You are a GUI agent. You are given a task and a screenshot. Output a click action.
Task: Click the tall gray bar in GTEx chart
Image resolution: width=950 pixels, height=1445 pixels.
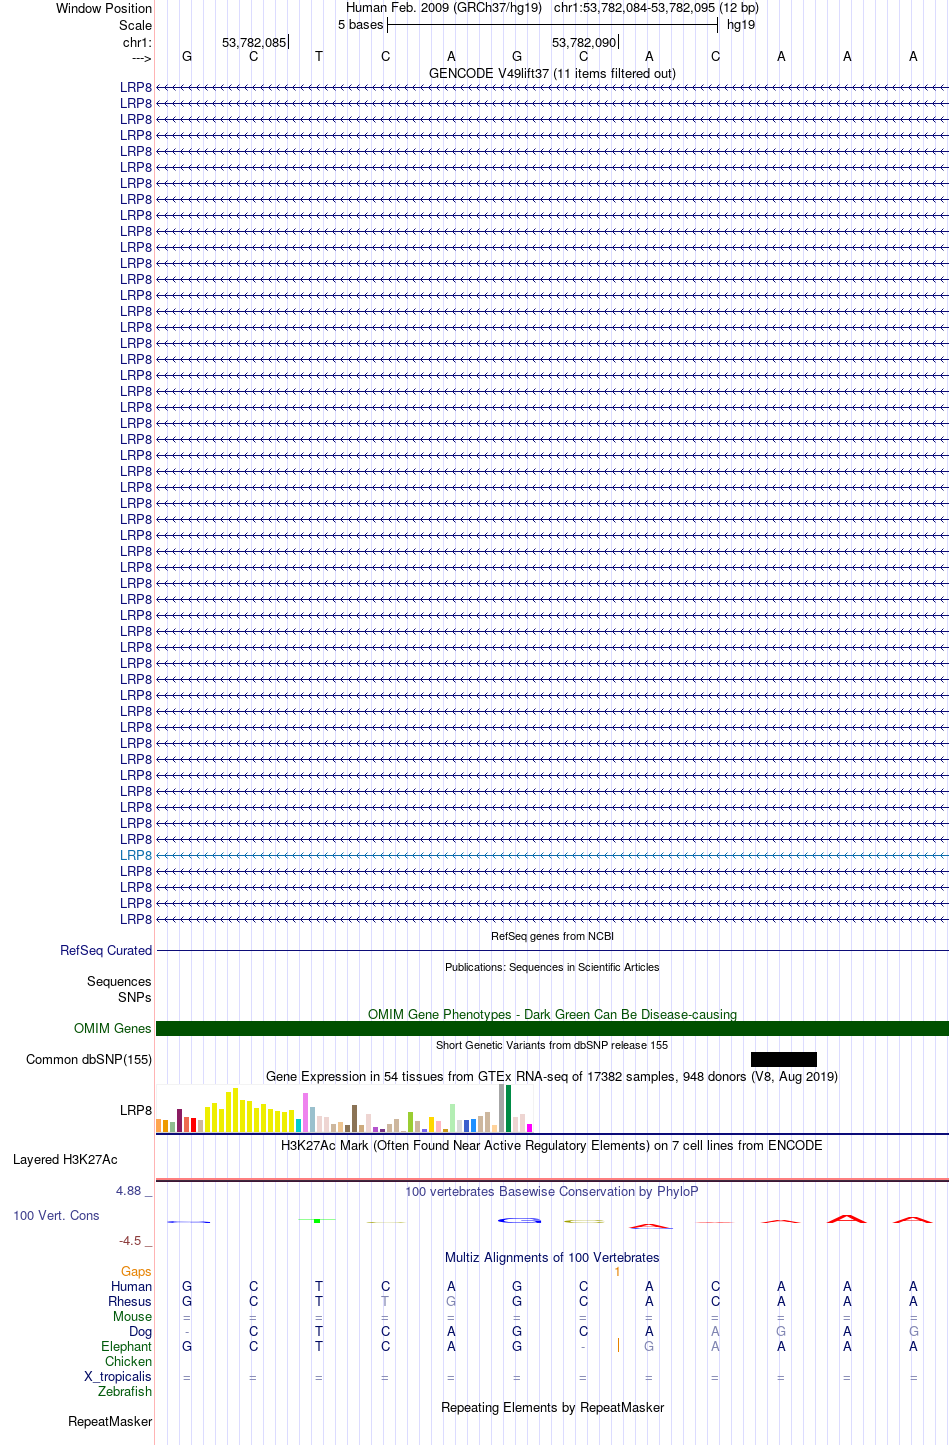502,1108
